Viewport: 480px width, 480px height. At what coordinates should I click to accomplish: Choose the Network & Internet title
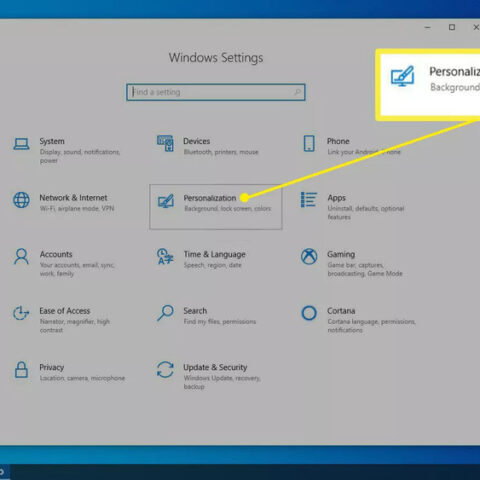pos(73,198)
